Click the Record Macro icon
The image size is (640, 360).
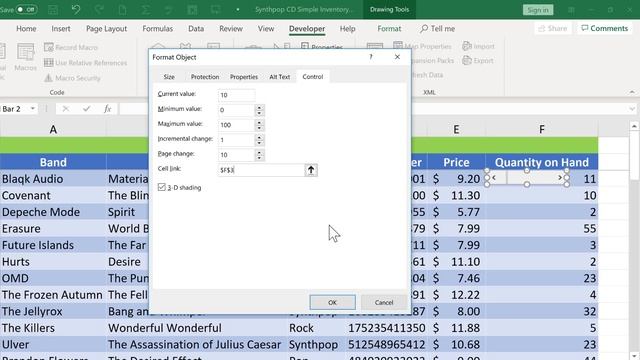(x=49, y=47)
